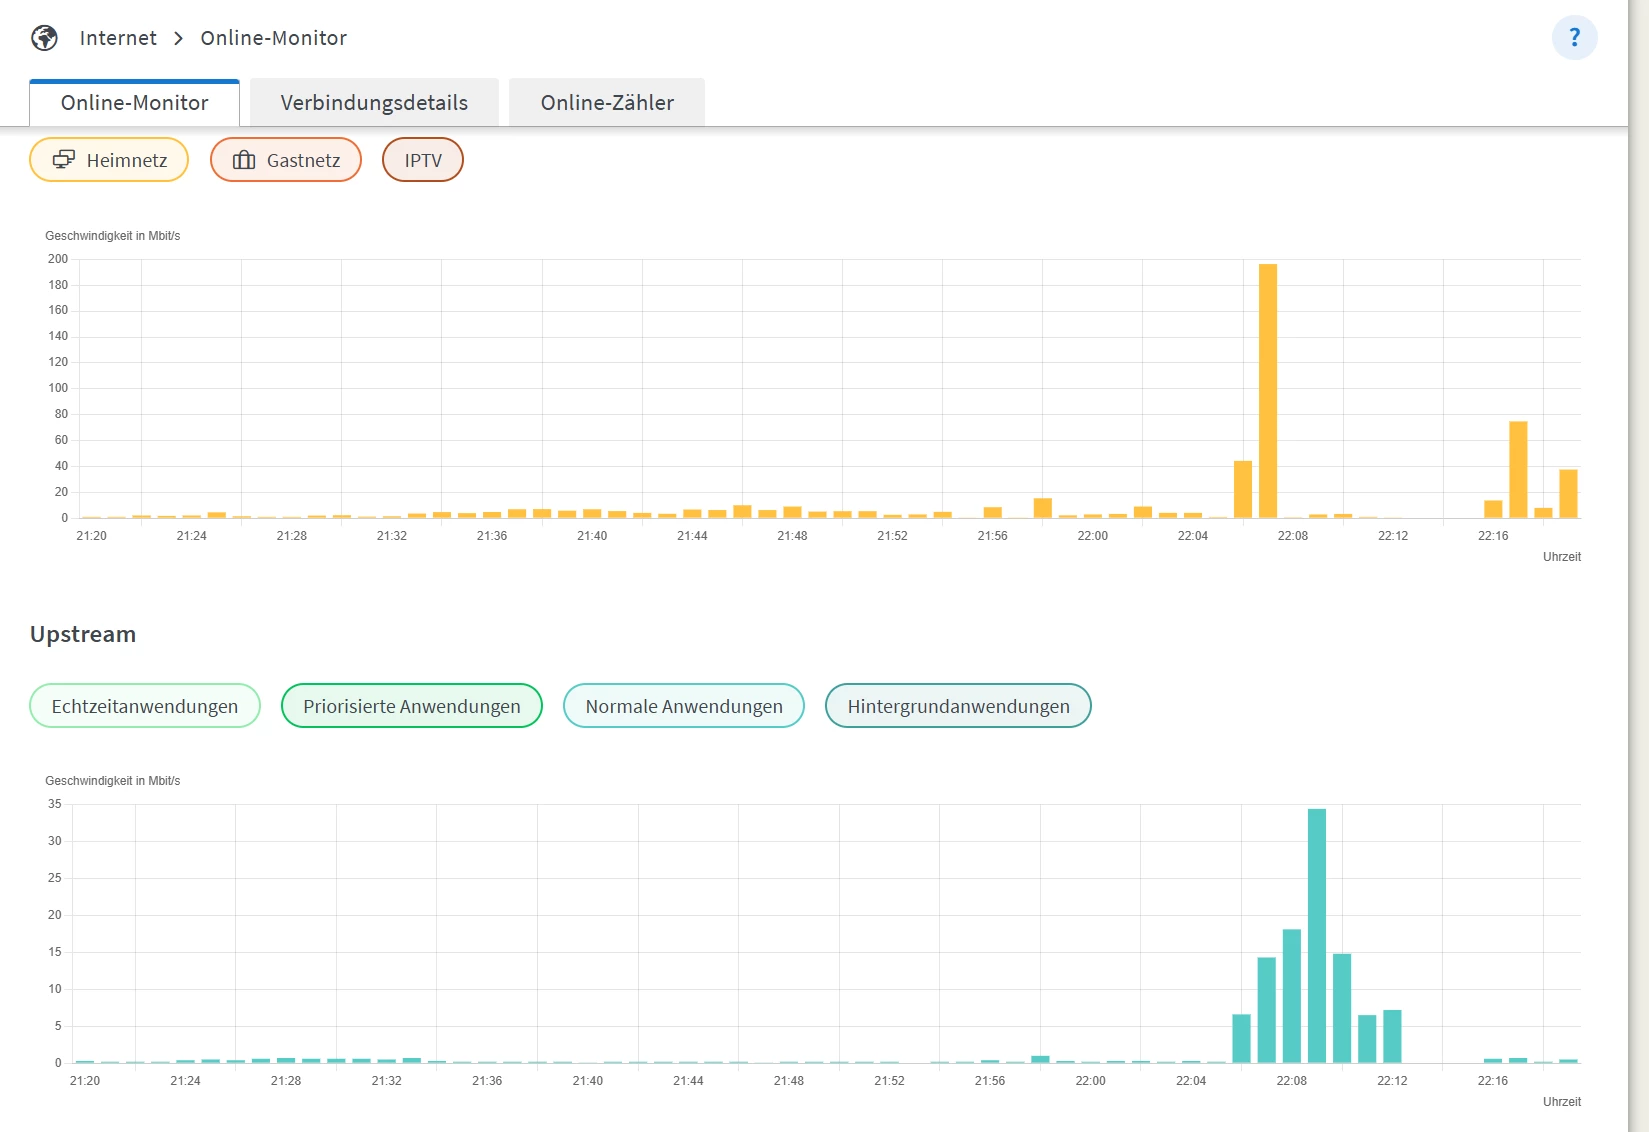Click the Gastnetz suitcase icon
The image size is (1649, 1132).
click(x=244, y=160)
